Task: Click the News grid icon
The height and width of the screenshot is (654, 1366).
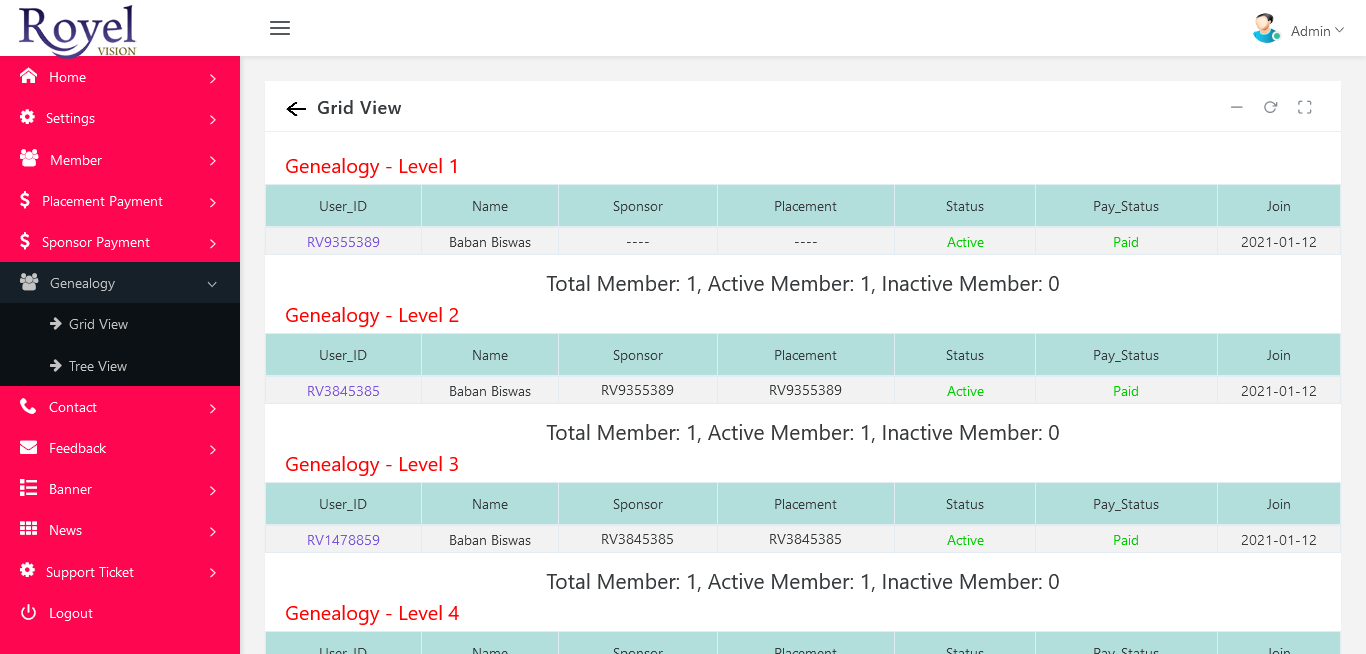Action: point(28,529)
